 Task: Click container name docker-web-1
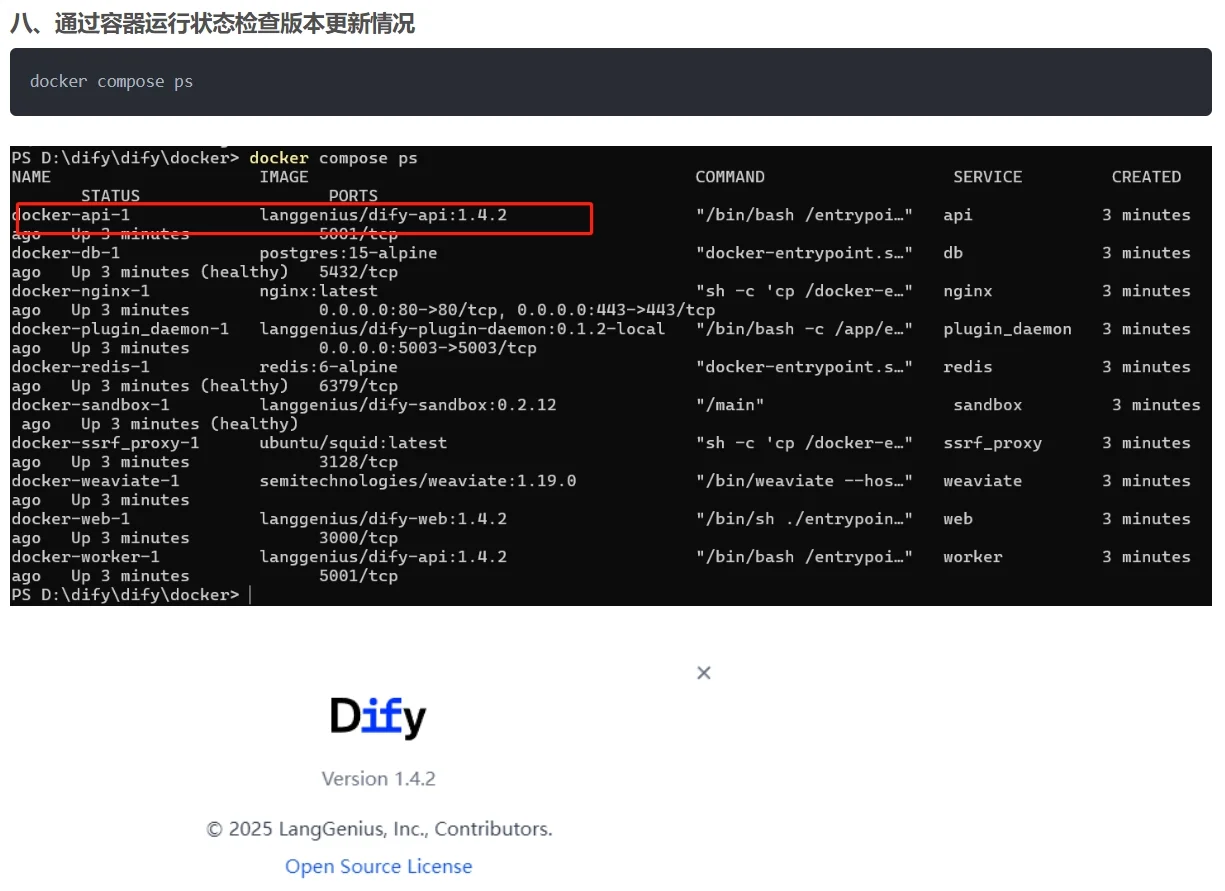70,519
